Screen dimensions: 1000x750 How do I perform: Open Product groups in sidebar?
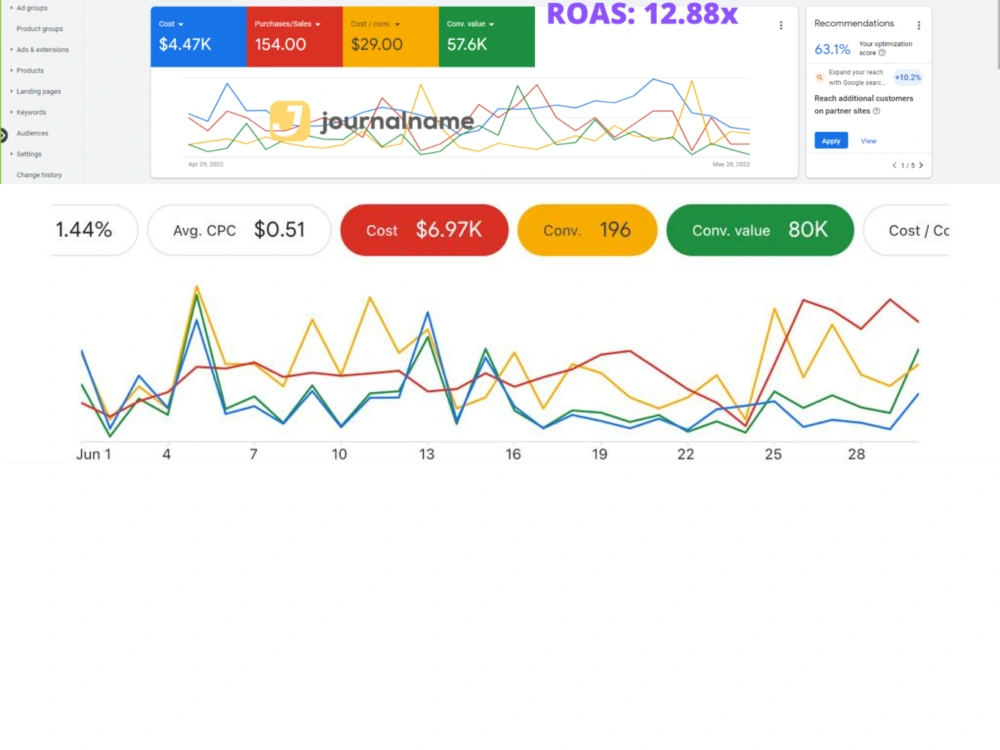click(40, 29)
